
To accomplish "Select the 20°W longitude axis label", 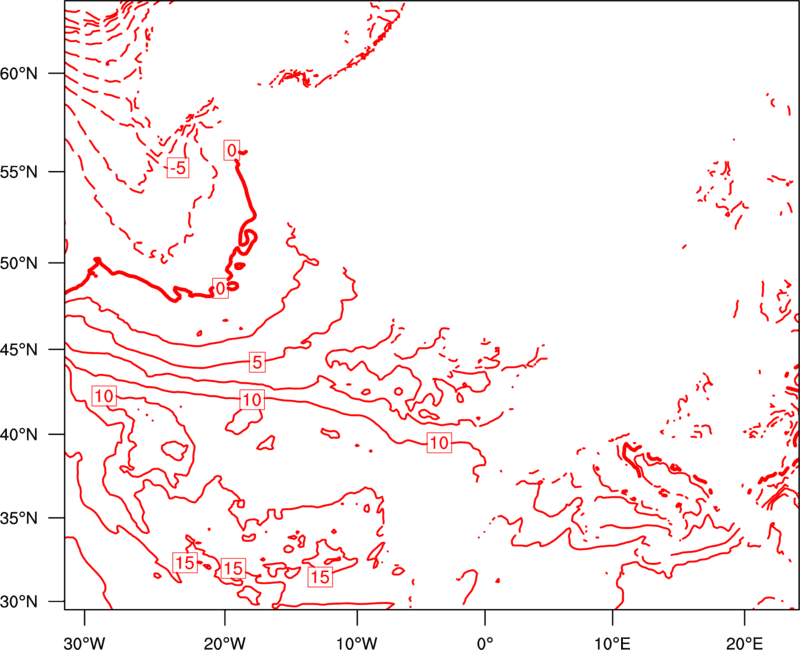I will coord(224,643).
